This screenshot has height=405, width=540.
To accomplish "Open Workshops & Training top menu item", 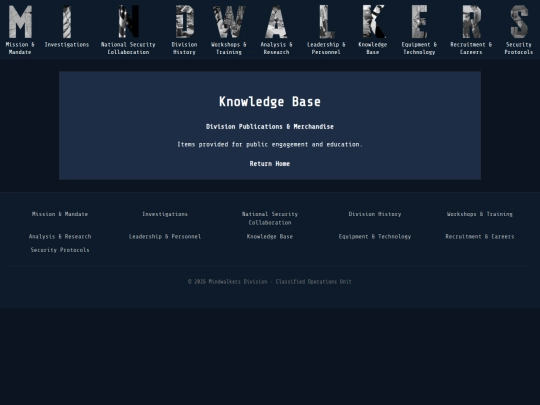I will click(x=229, y=48).
